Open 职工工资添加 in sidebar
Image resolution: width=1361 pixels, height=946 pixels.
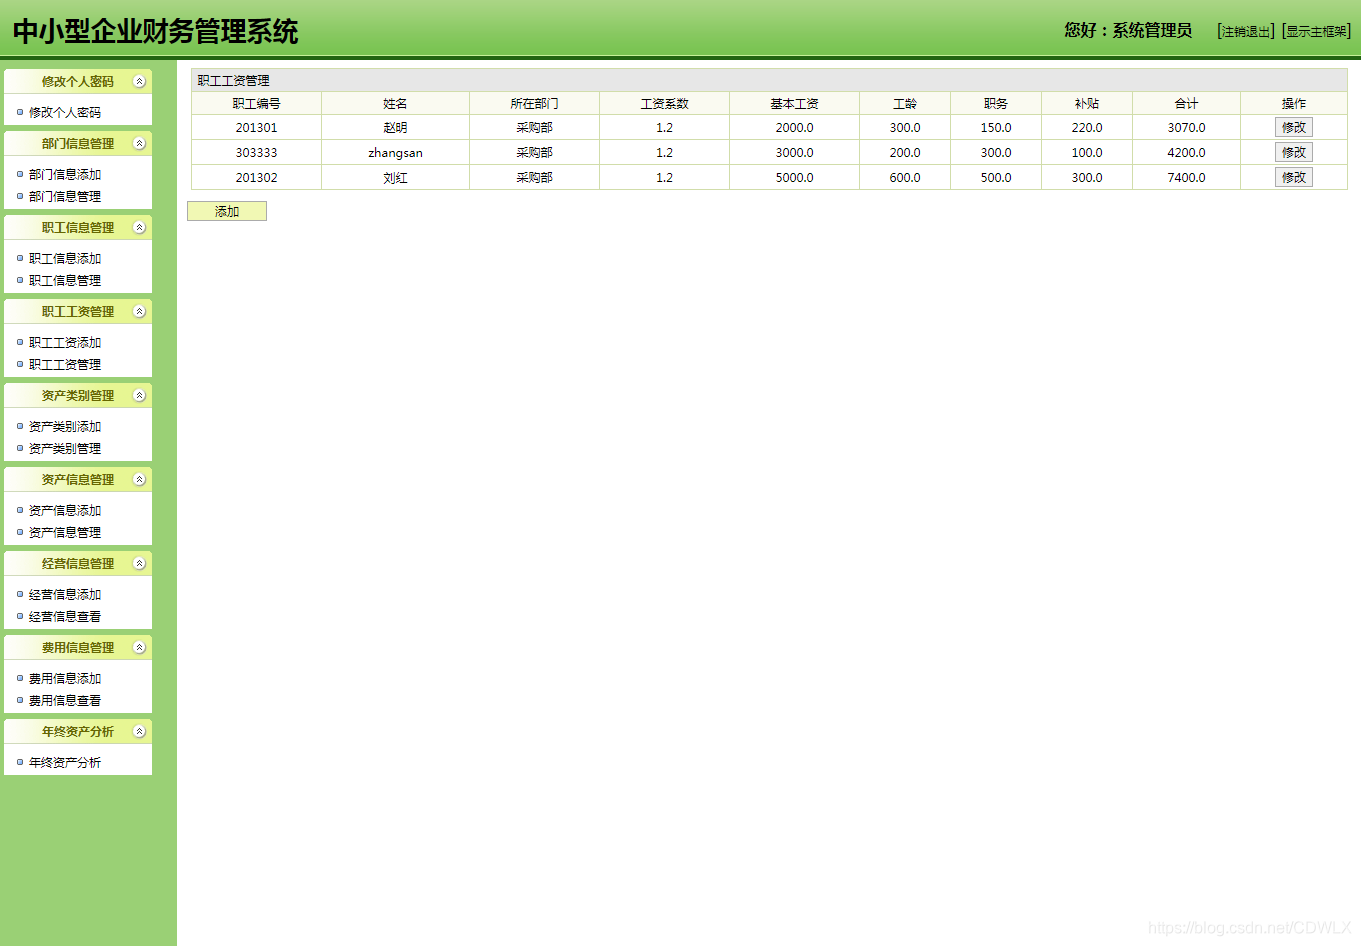click(65, 343)
